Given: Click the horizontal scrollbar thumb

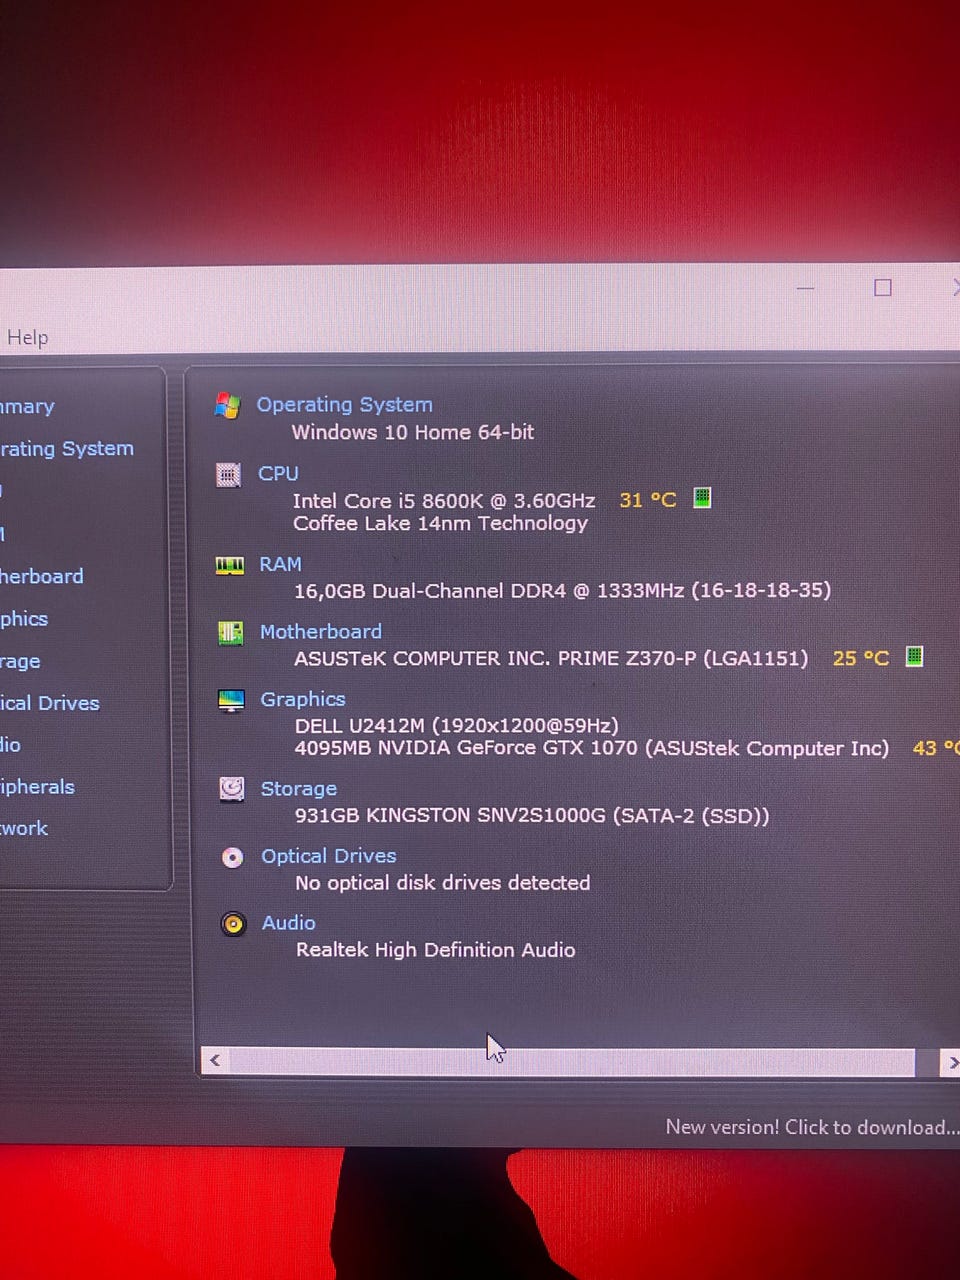Looking at the screenshot, I should 572,1062.
